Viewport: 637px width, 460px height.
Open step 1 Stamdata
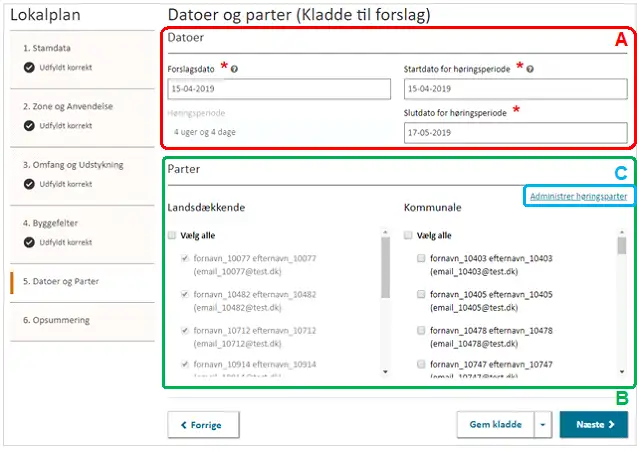point(46,48)
